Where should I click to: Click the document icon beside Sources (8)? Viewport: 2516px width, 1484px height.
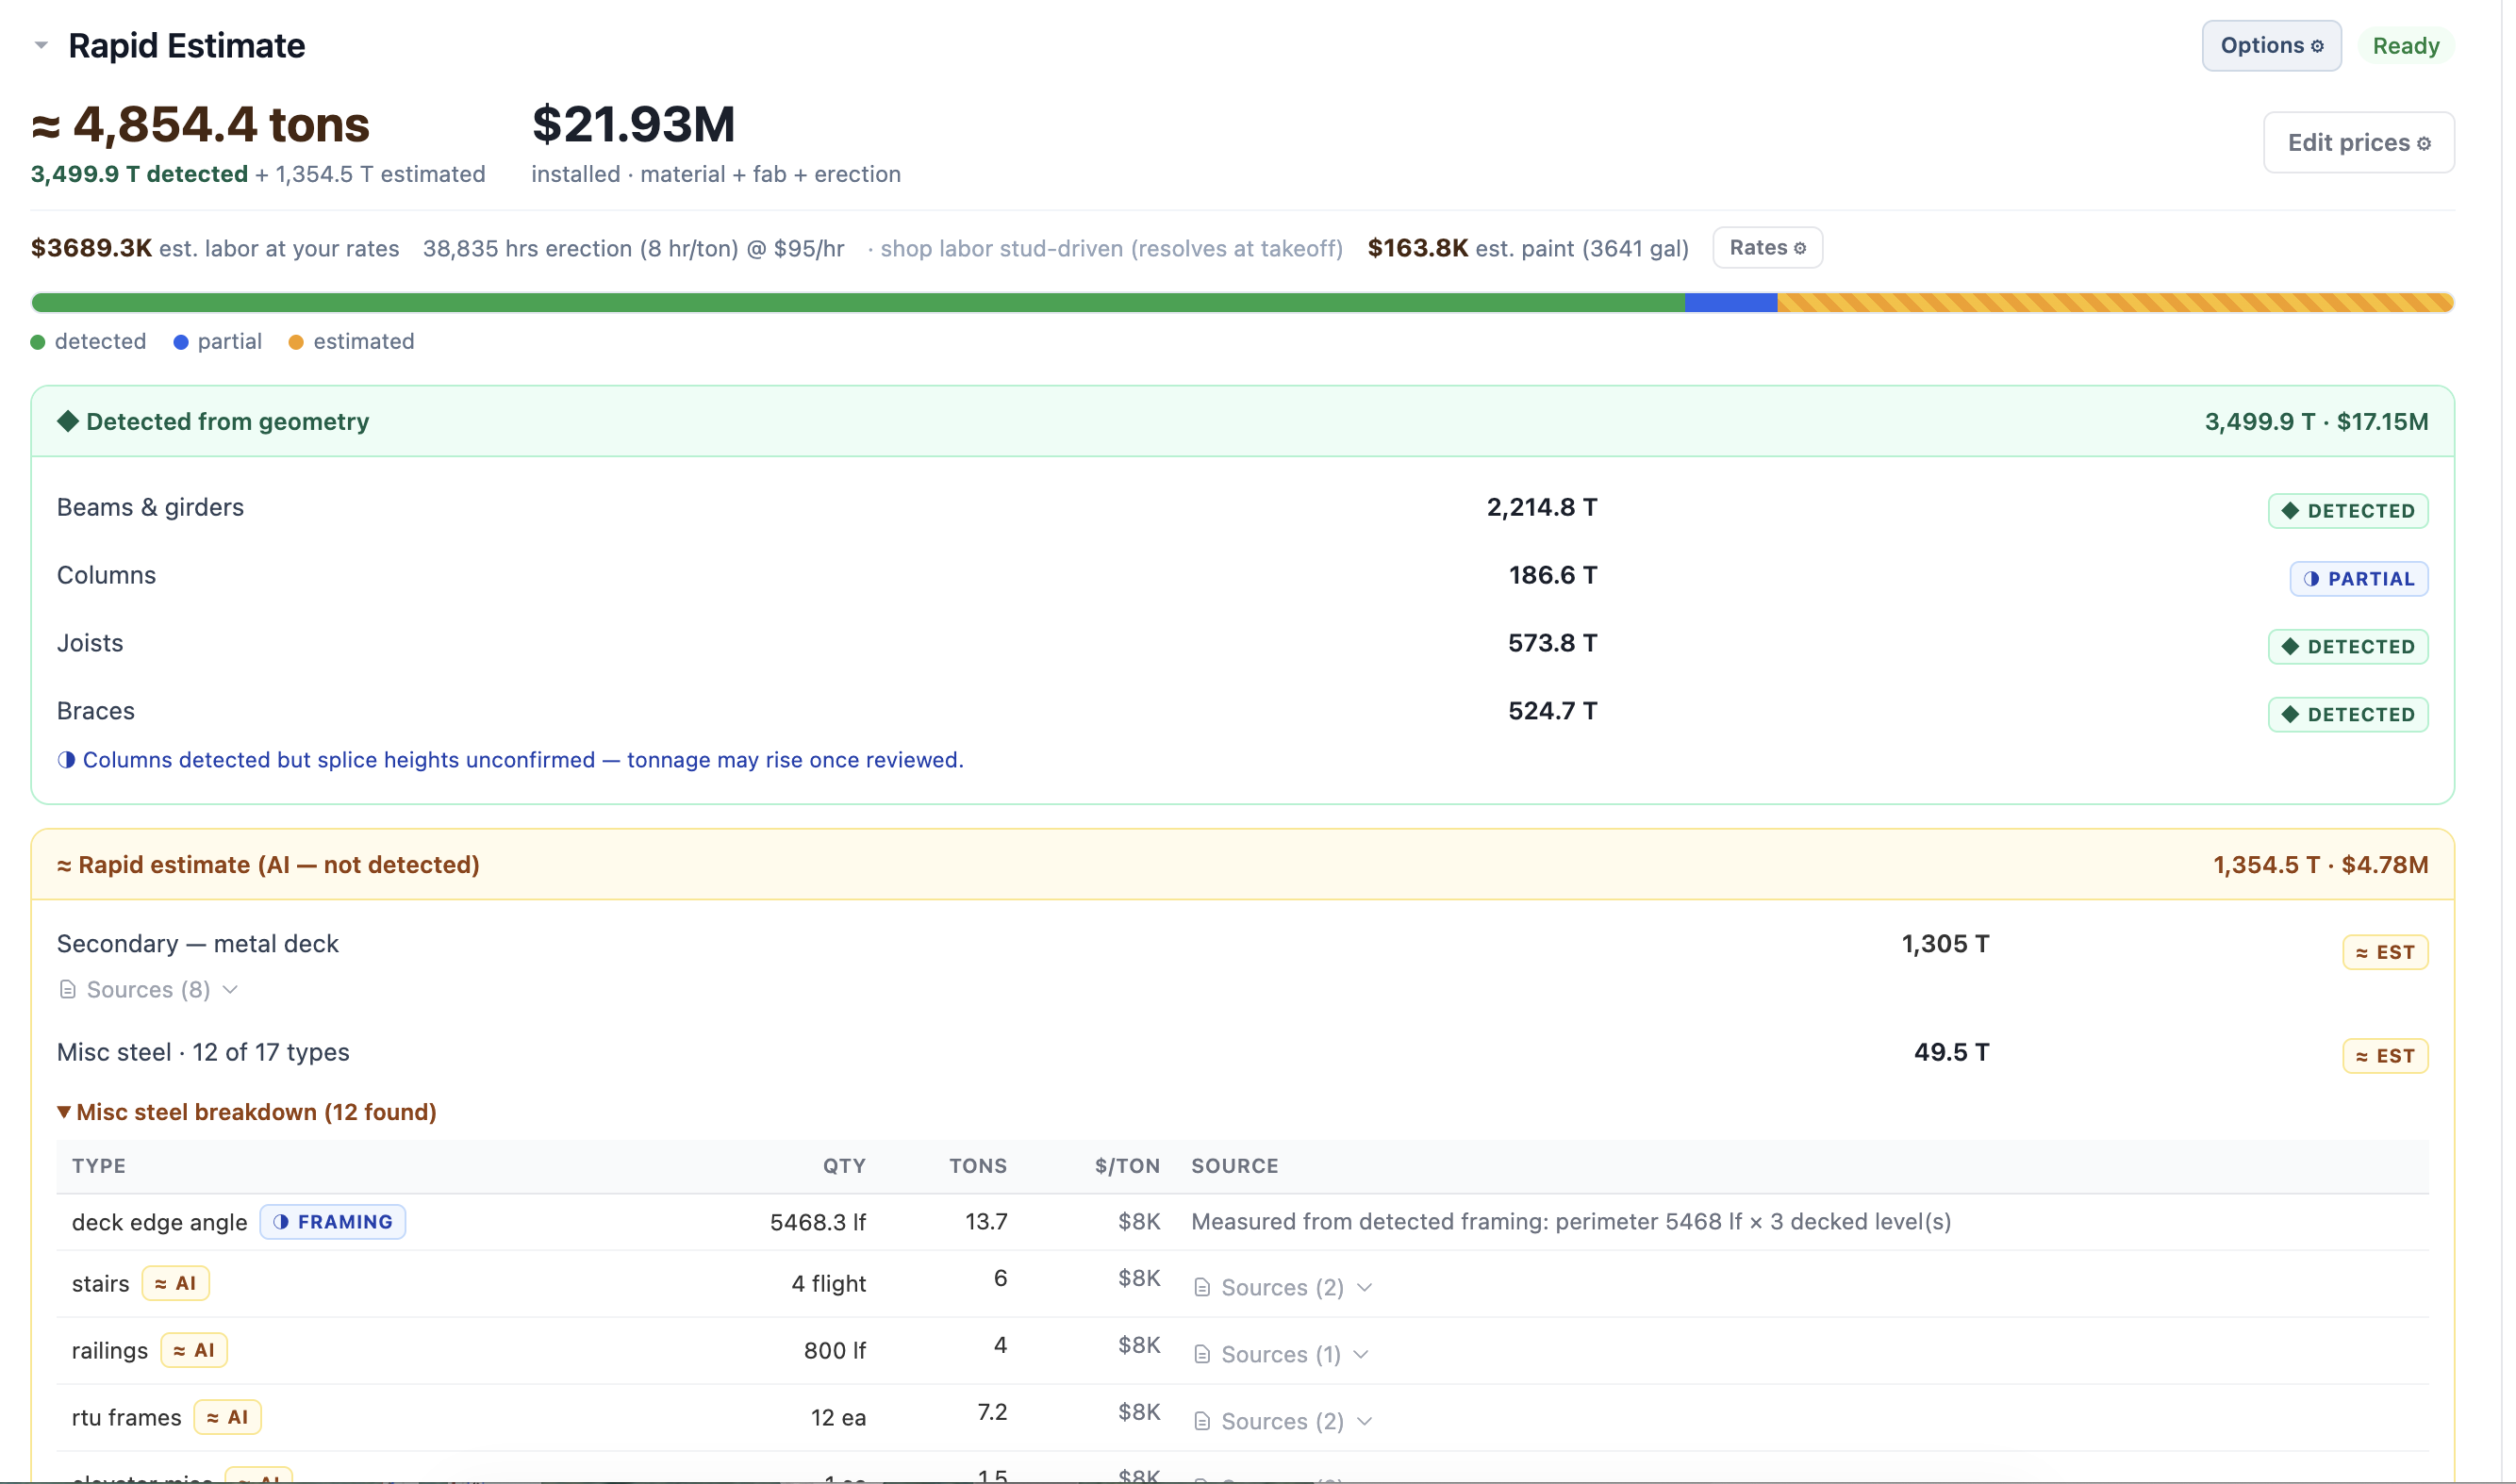click(68, 990)
